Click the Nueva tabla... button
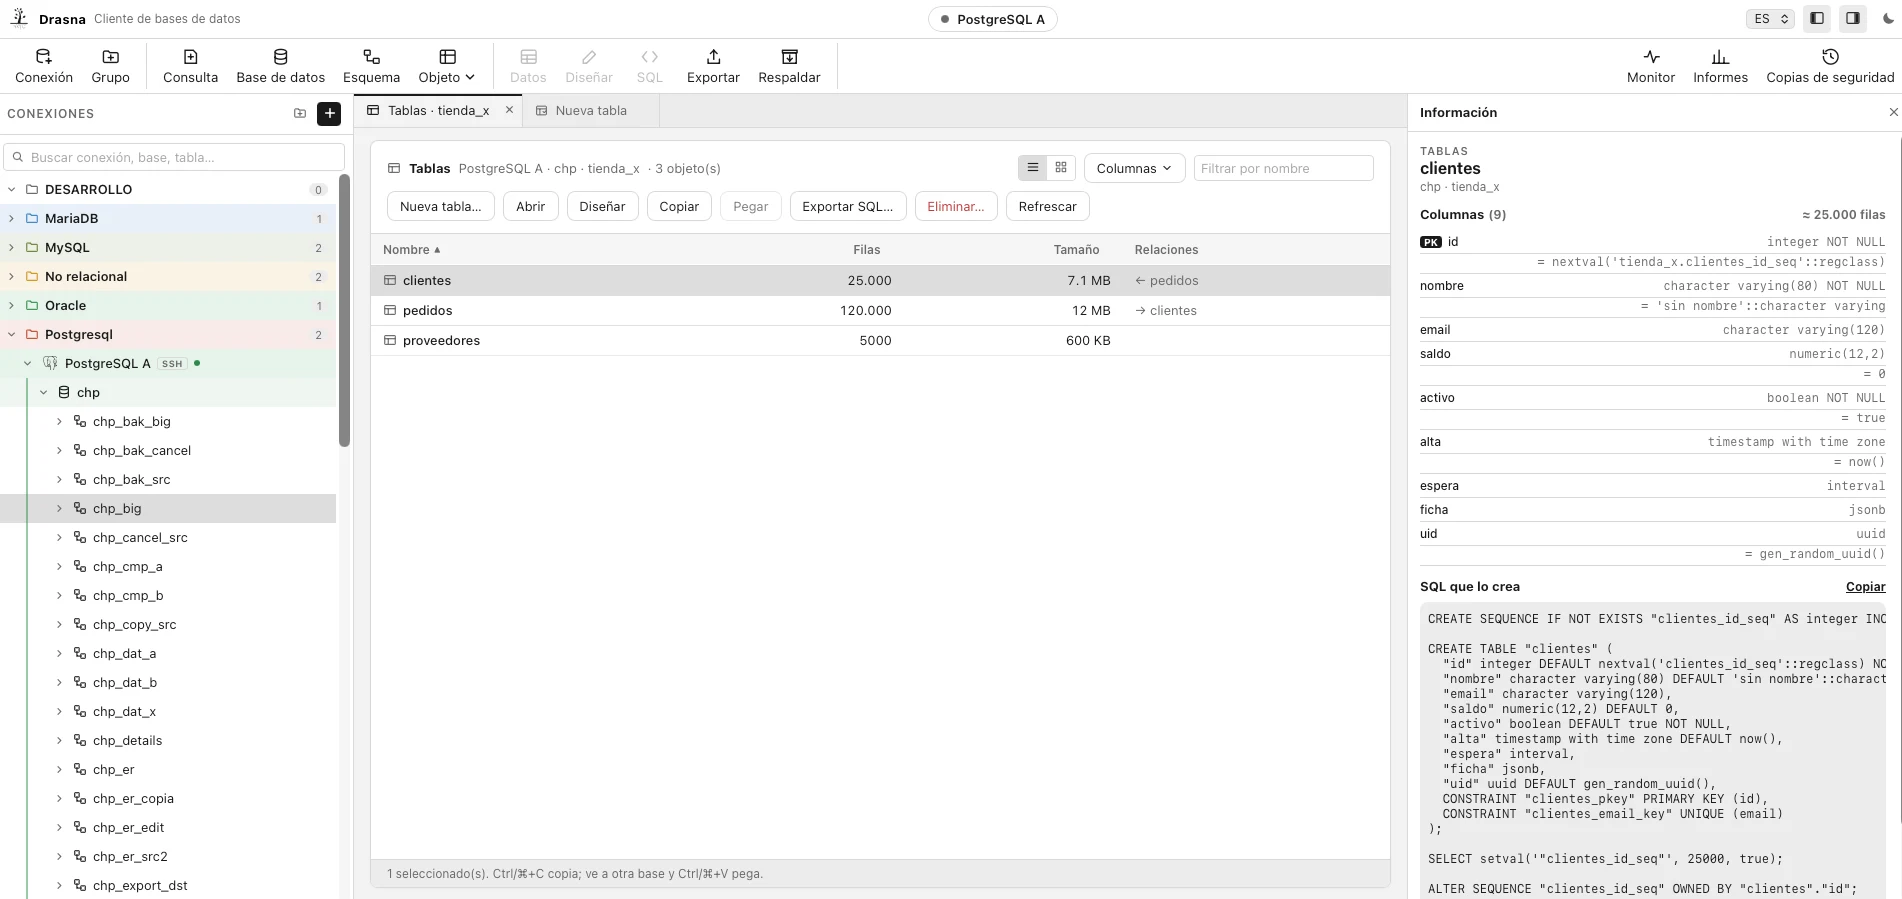 tap(440, 206)
